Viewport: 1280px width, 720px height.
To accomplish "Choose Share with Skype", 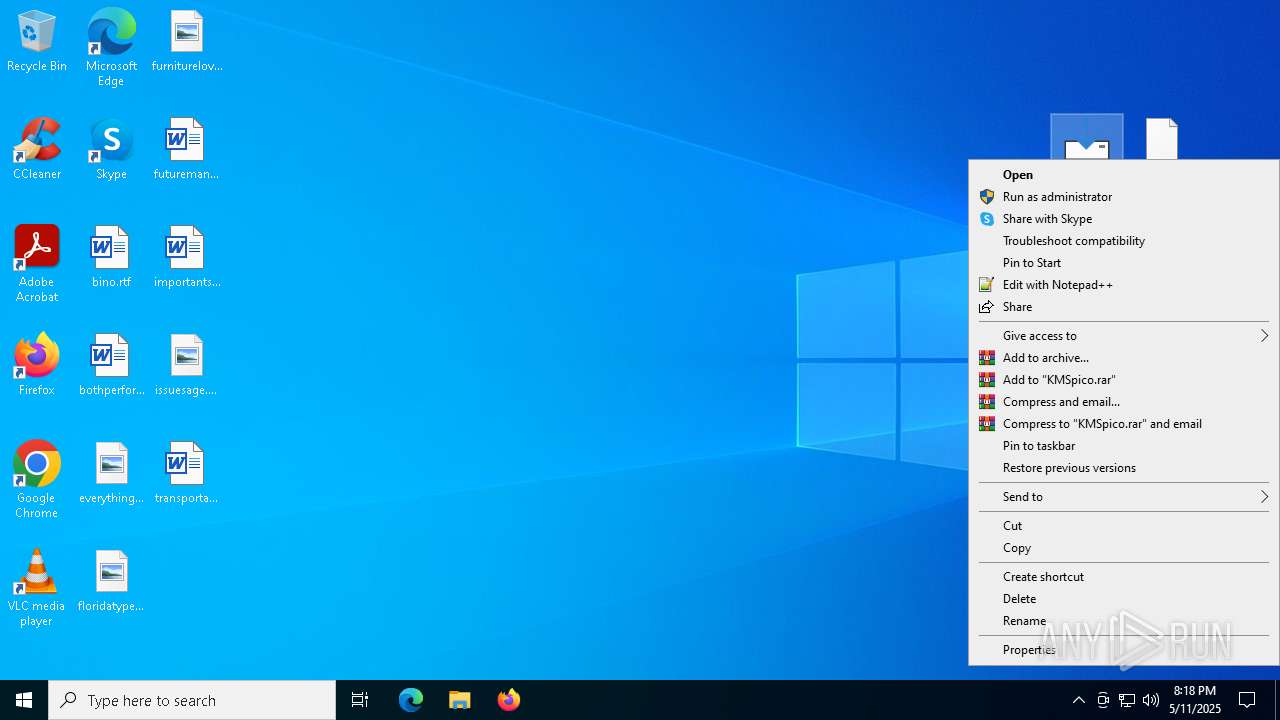I will coord(1124,219).
